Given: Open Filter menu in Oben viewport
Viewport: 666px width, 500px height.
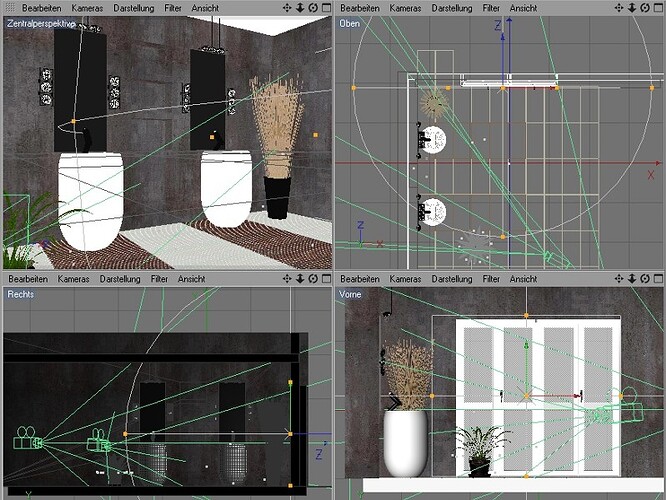Looking at the screenshot, I should [x=491, y=8].
